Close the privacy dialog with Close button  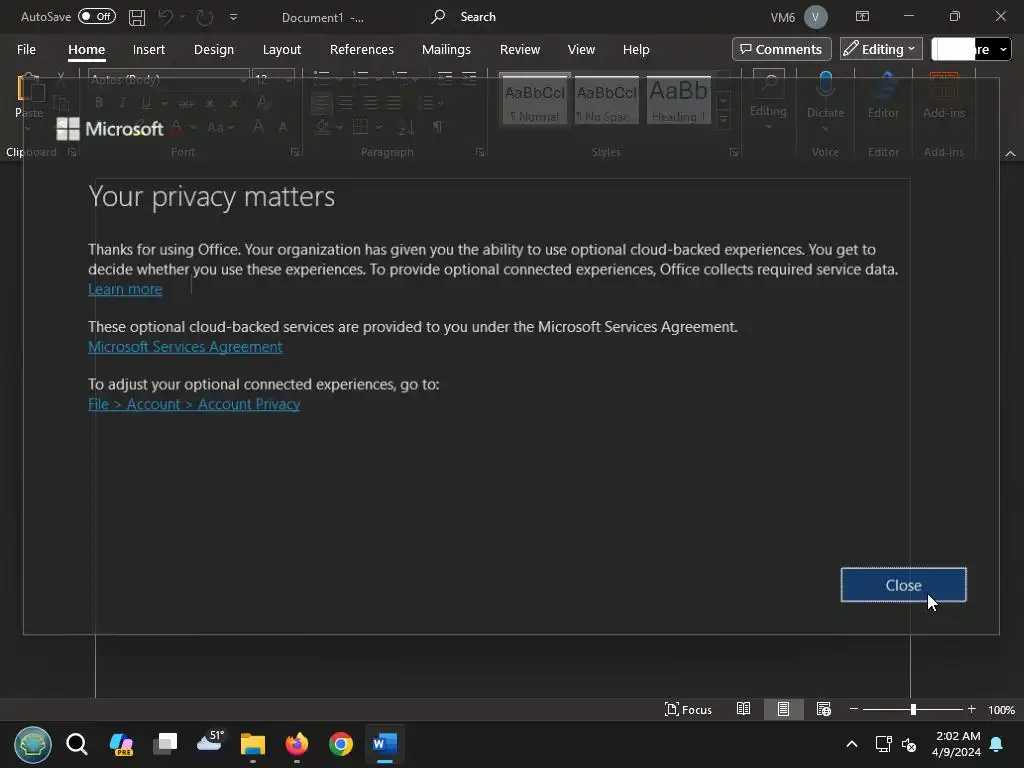pyautogui.click(x=903, y=584)
